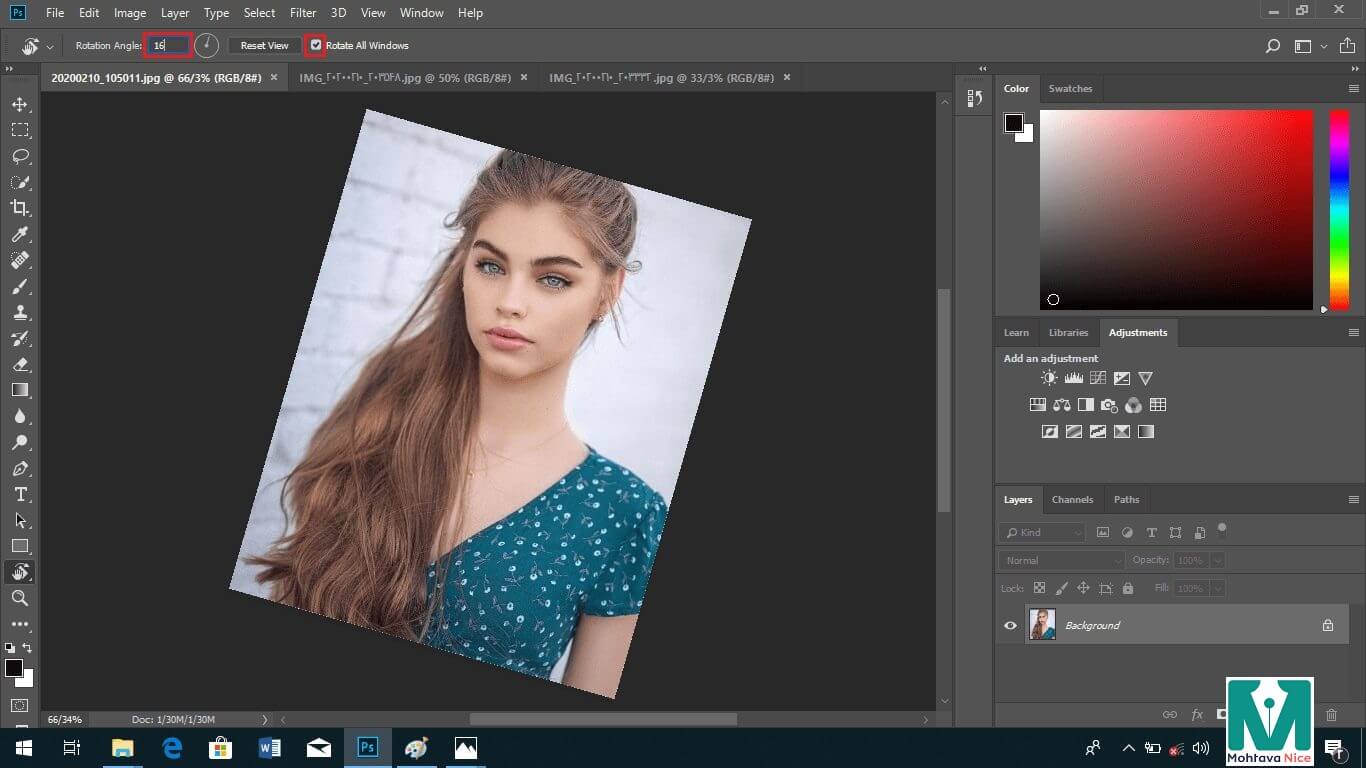Add a Photo Filter adjustment

(1109, 405)
